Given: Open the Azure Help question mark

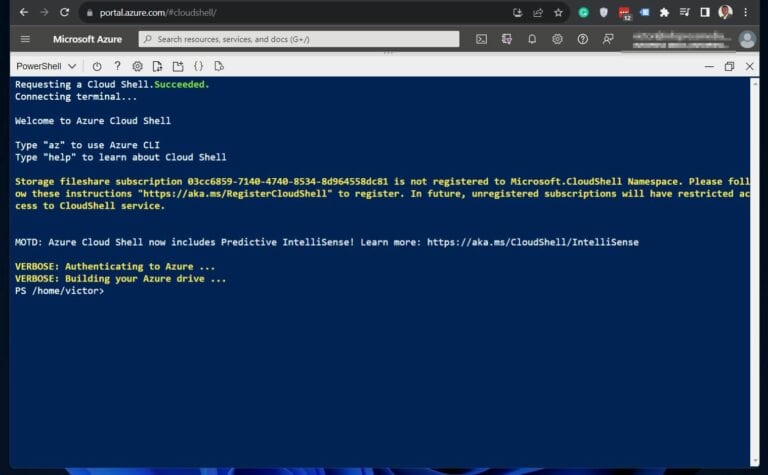Looking at the screenshot, I should coord(582,39).
